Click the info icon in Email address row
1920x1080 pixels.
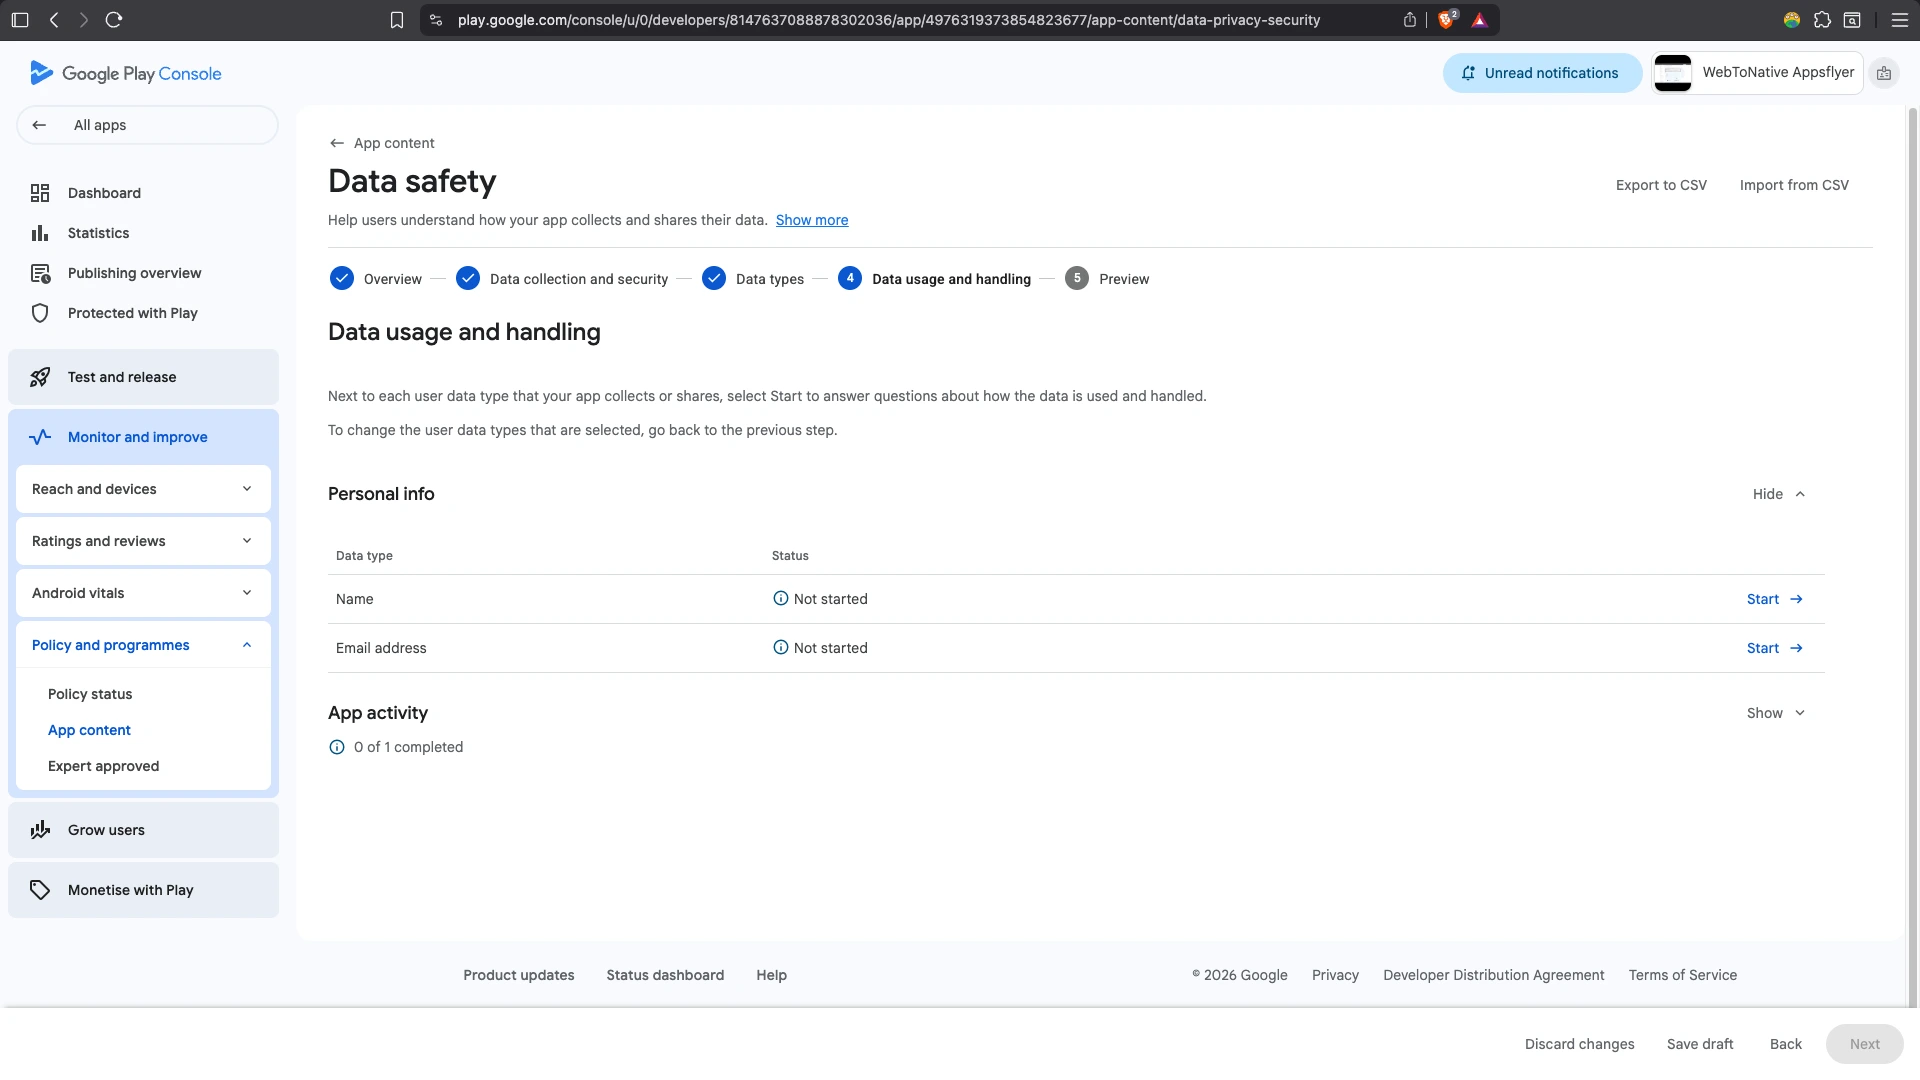pos(781,647)
